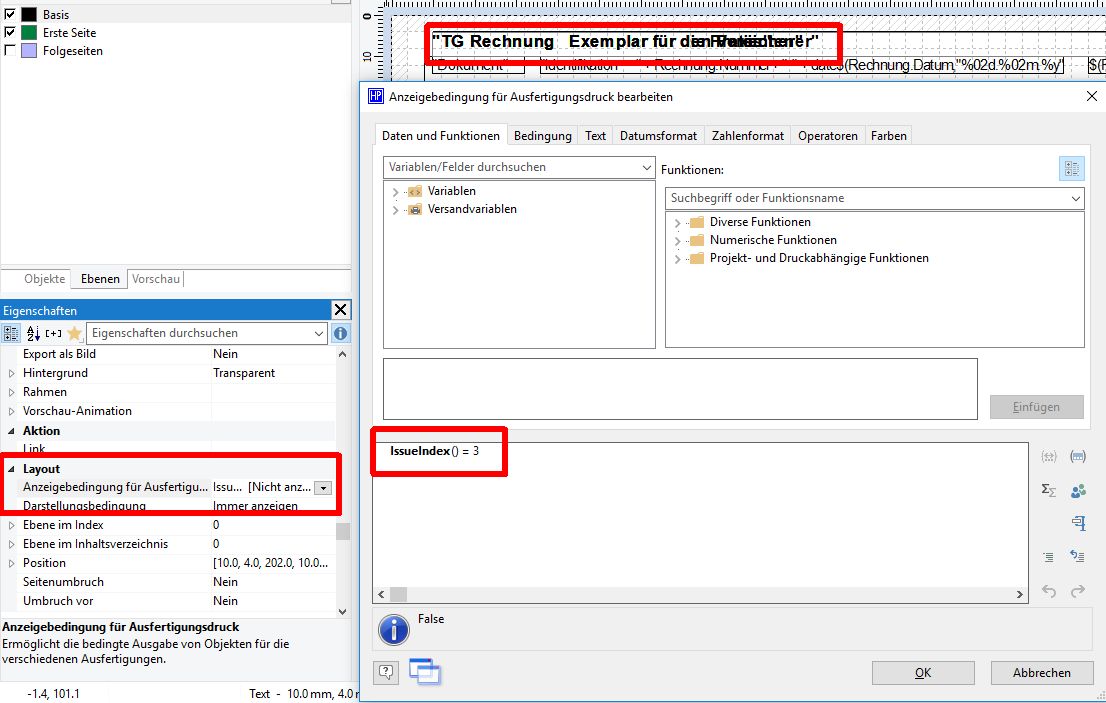Click the help question mark icon
The height and width of the screenshot is (703, 1106).
tap(386, 672)
